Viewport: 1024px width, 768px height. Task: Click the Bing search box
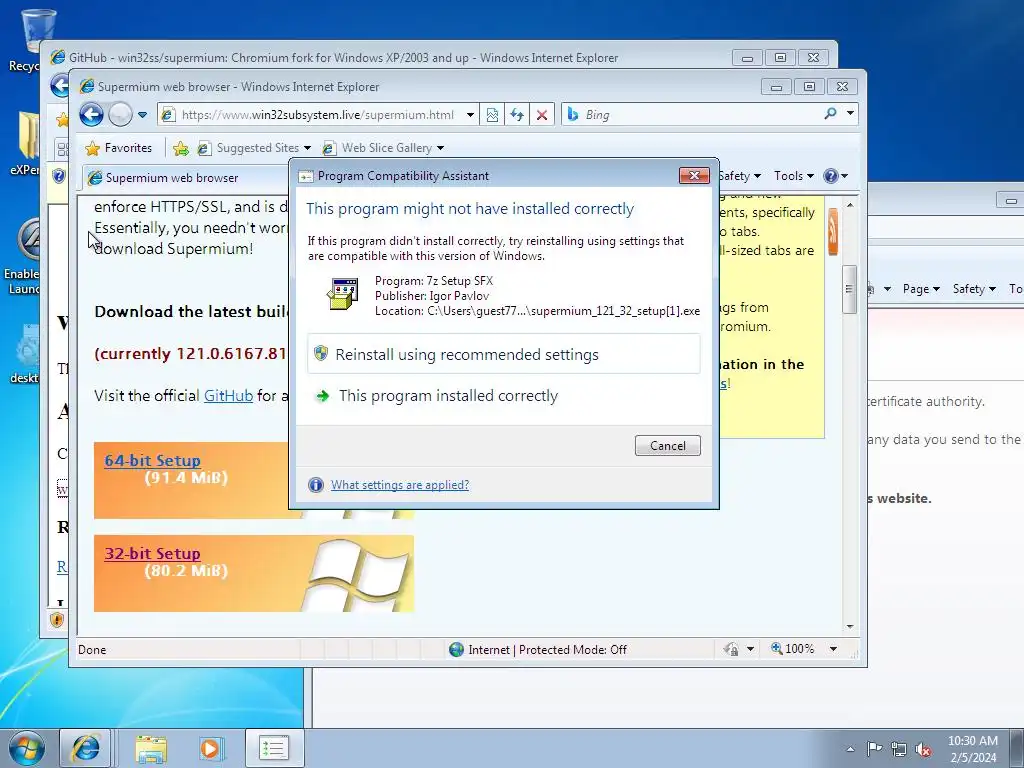692,115
